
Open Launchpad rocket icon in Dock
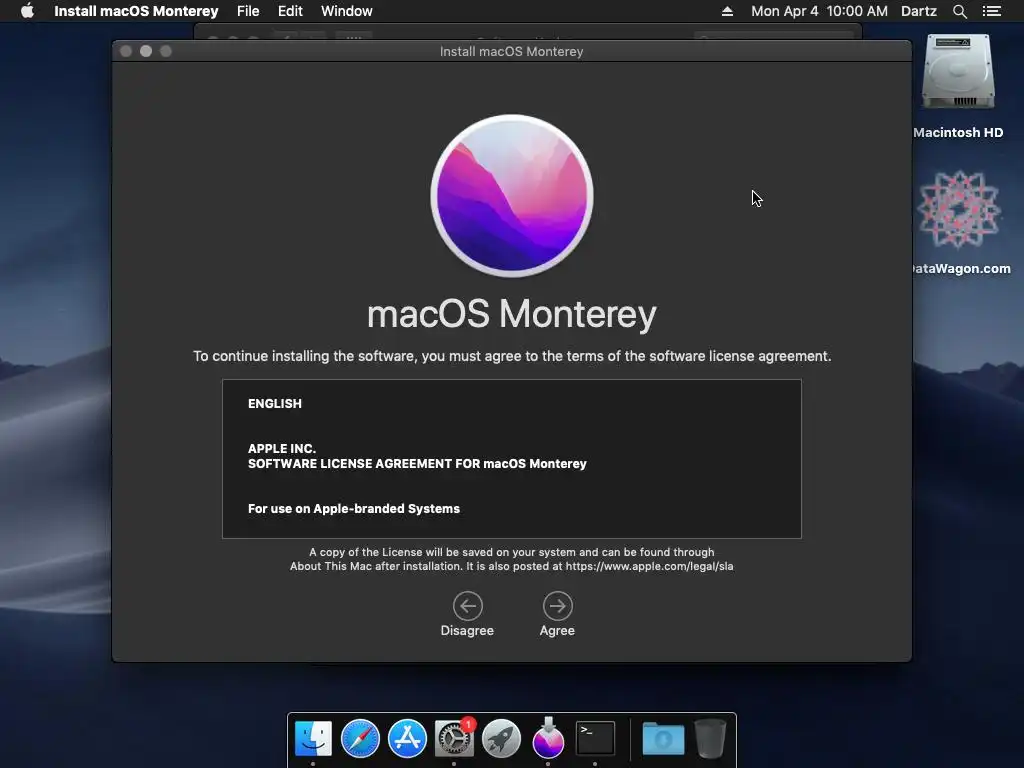click(501, 738)
